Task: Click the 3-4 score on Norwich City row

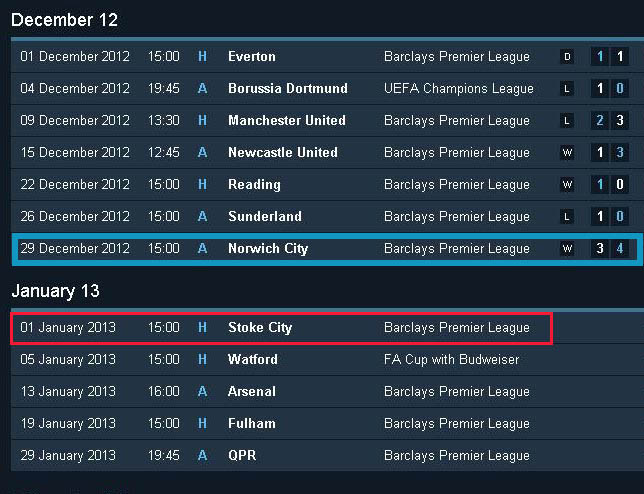Action: [x=610, y=249]
